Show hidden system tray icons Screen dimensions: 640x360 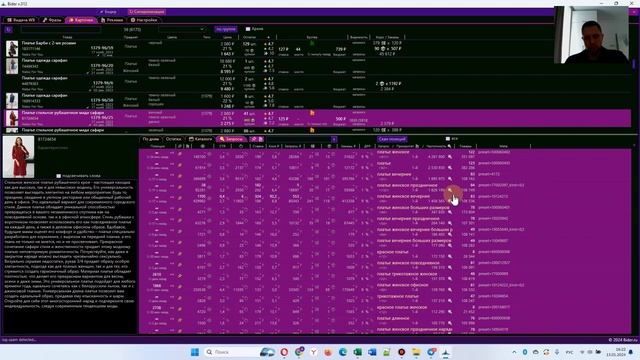click(514, 352)
